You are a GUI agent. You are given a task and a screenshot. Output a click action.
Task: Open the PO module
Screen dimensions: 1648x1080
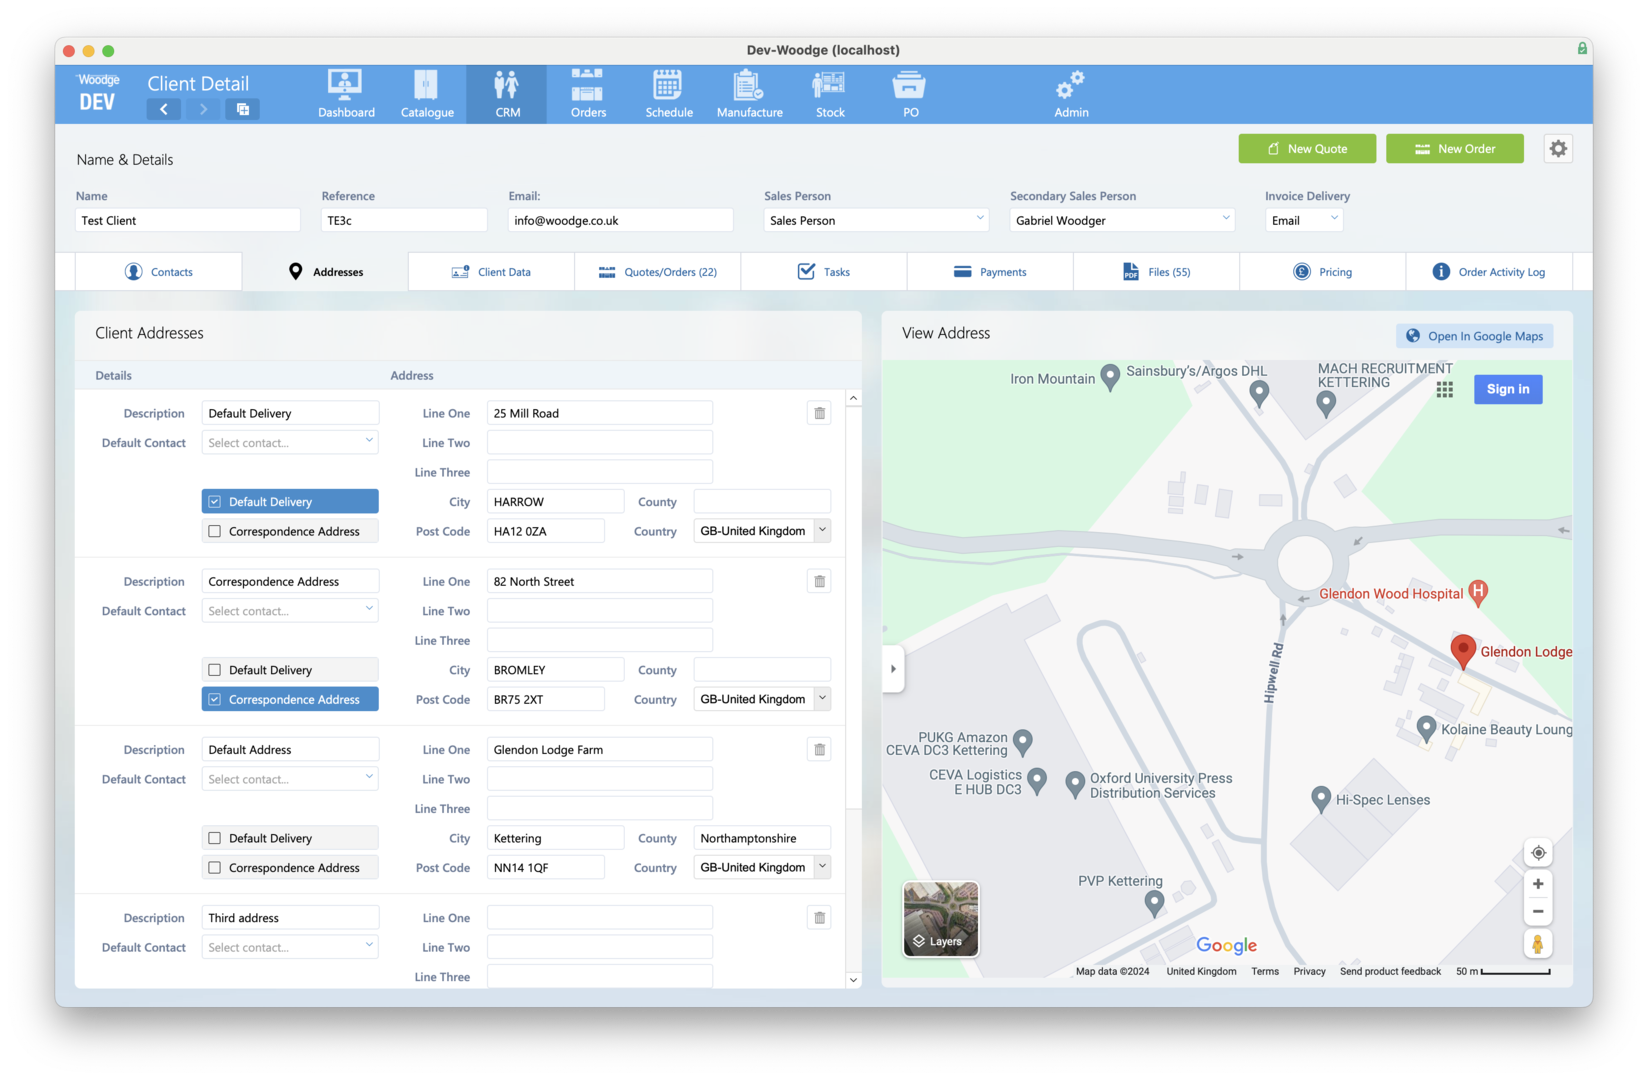(910, 94)
